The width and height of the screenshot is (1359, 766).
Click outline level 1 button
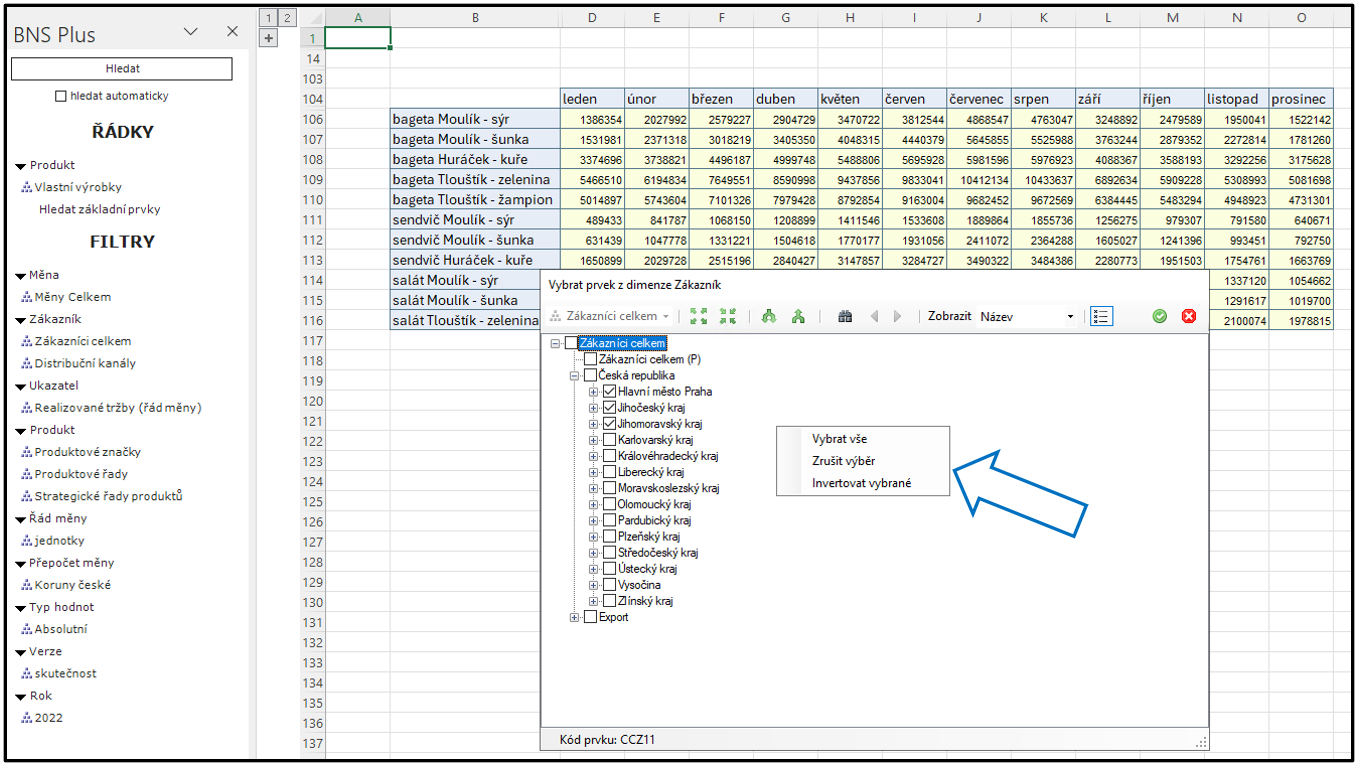[x=267, y=17]
